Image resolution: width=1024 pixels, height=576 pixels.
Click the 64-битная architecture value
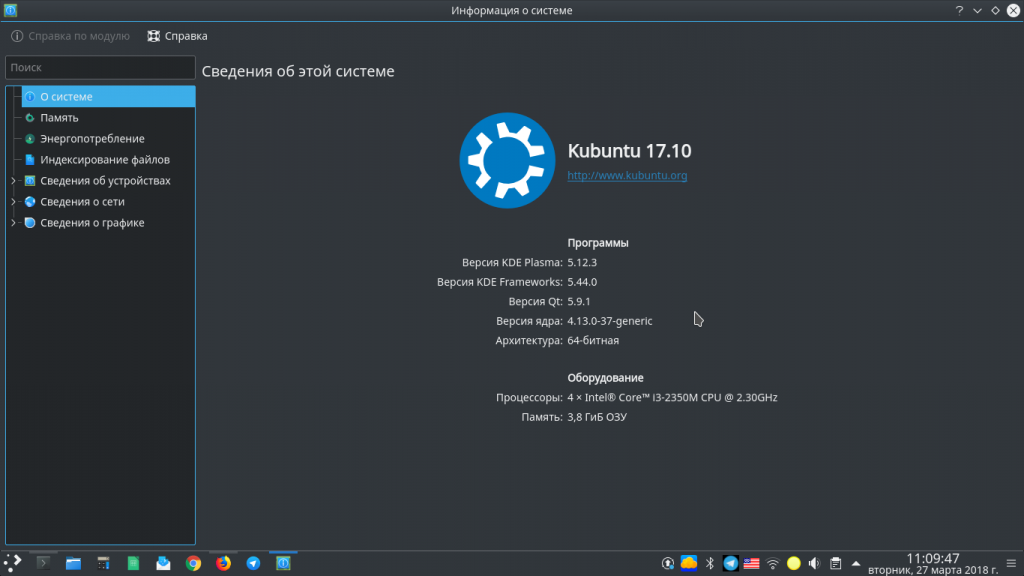[593, 340]
